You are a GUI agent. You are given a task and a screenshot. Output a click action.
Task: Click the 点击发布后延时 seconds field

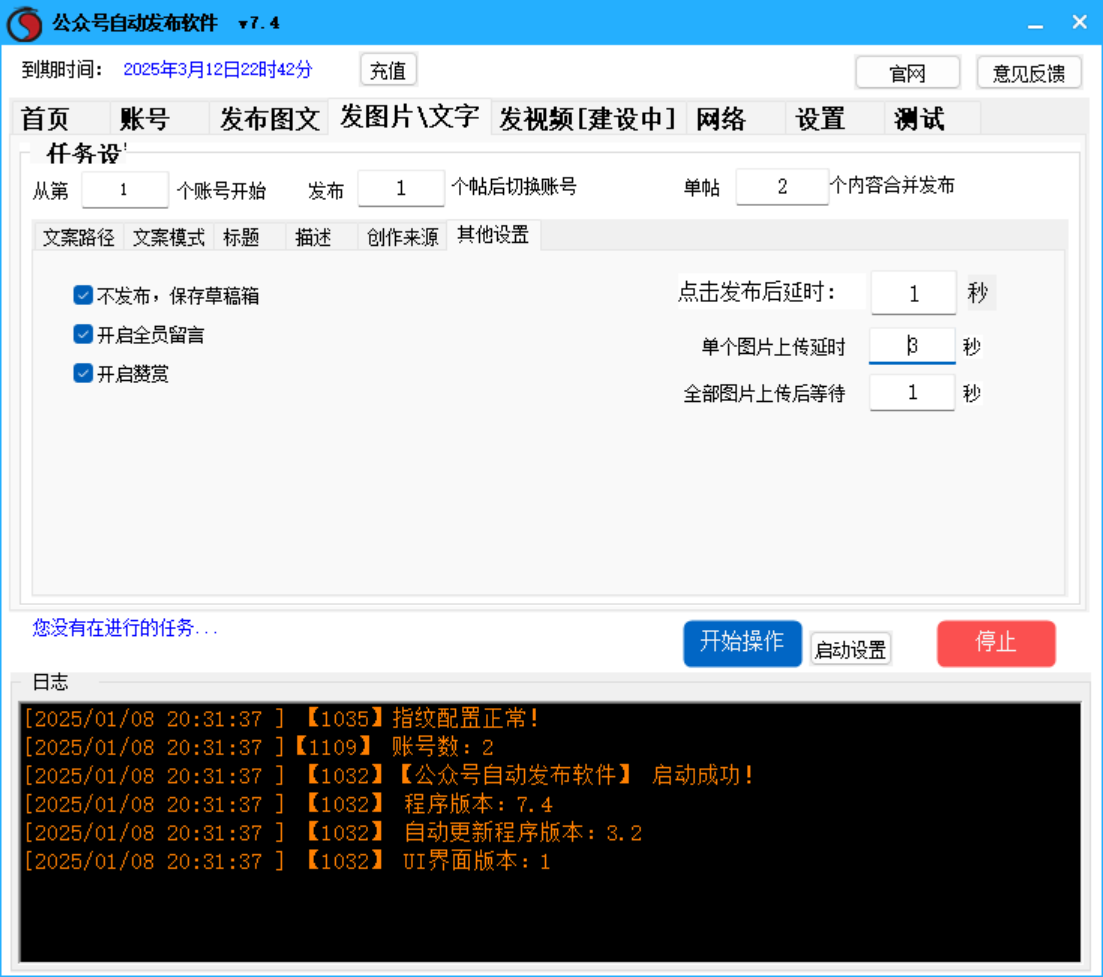click(x=913, y=293)
